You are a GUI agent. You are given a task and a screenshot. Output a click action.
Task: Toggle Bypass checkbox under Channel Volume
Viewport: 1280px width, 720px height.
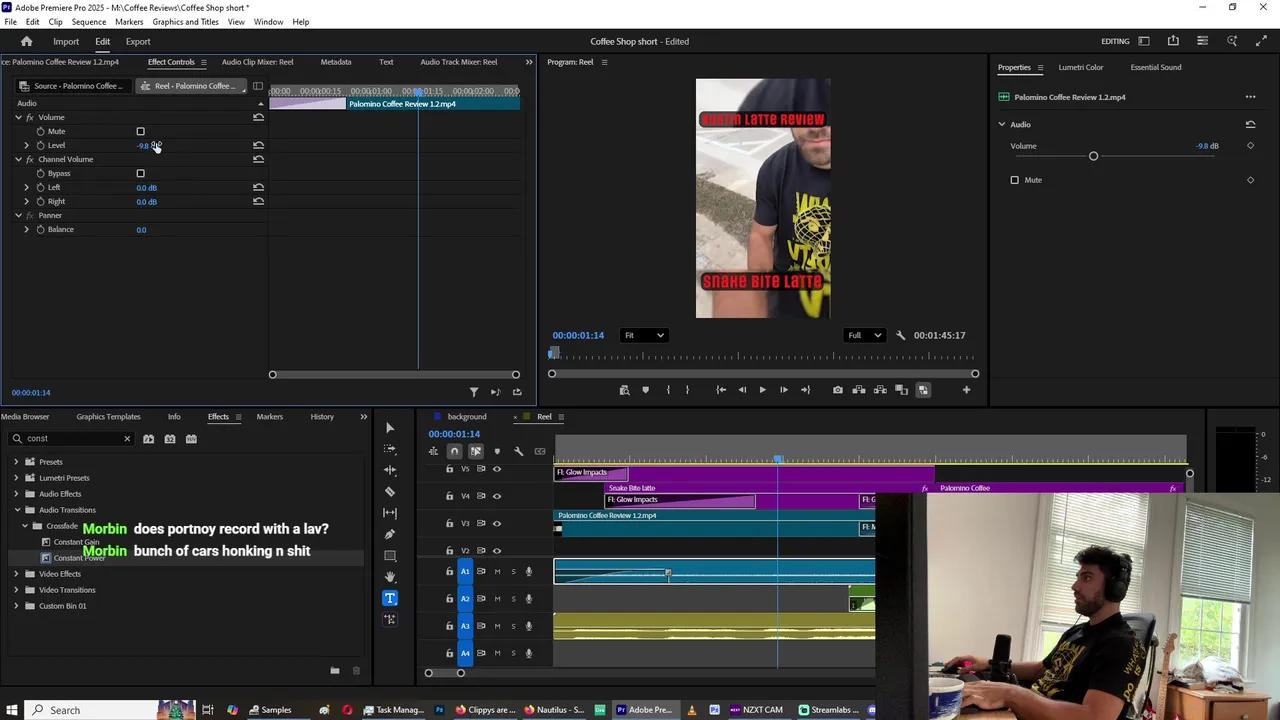point(140,173)
